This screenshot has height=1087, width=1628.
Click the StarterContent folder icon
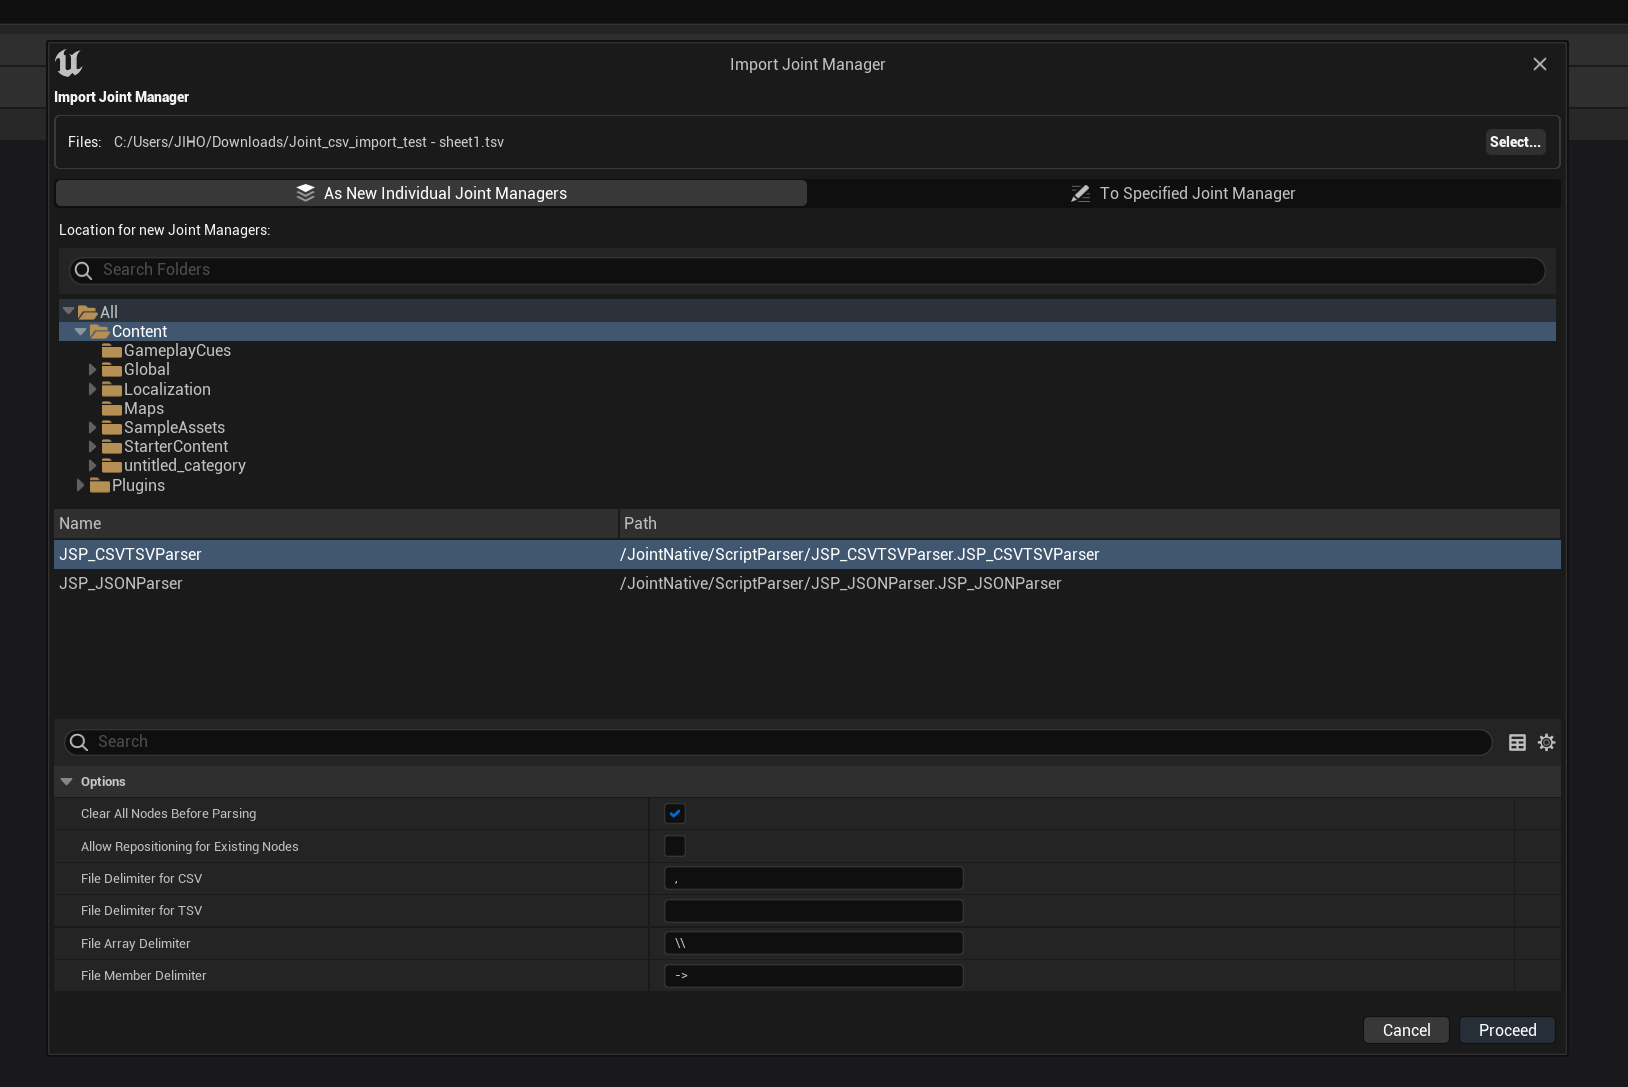(x=112, y=447)
